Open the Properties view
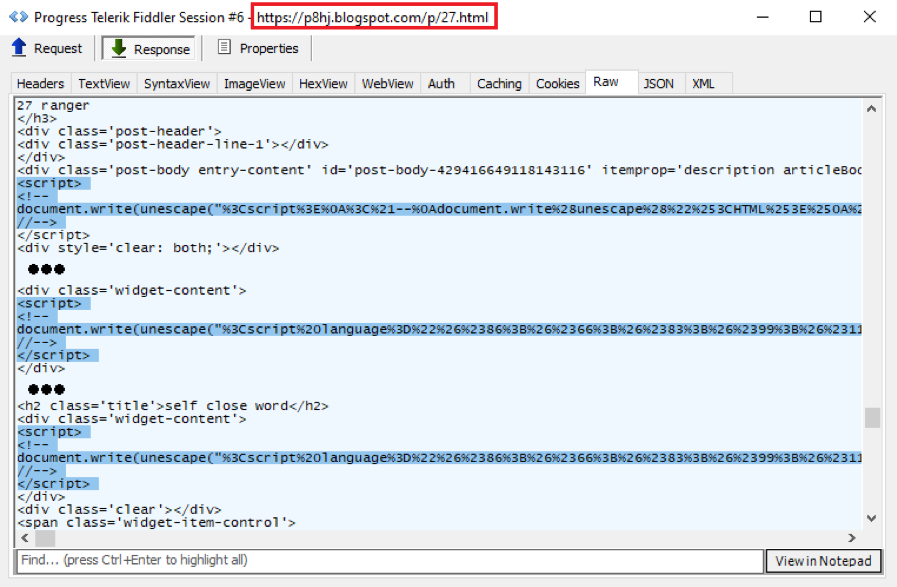Image resolution: width=897 pixels, height=587 pixels. click(258, 48)
